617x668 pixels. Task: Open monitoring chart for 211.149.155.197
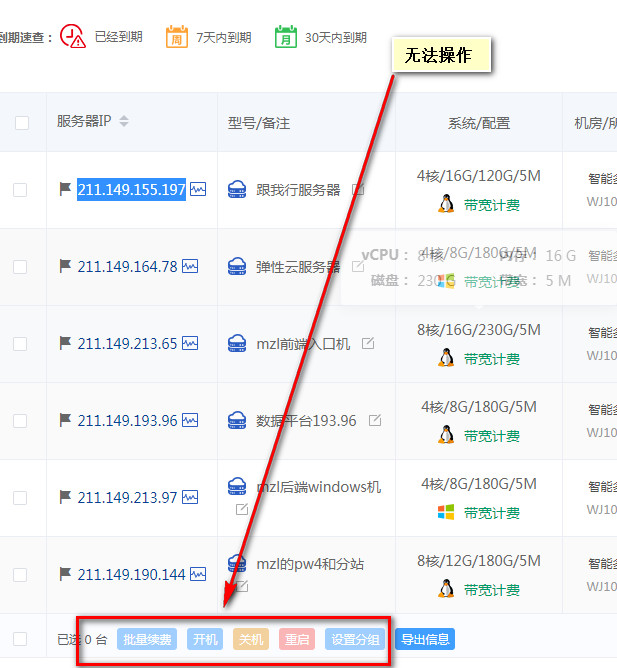point(198,189)
